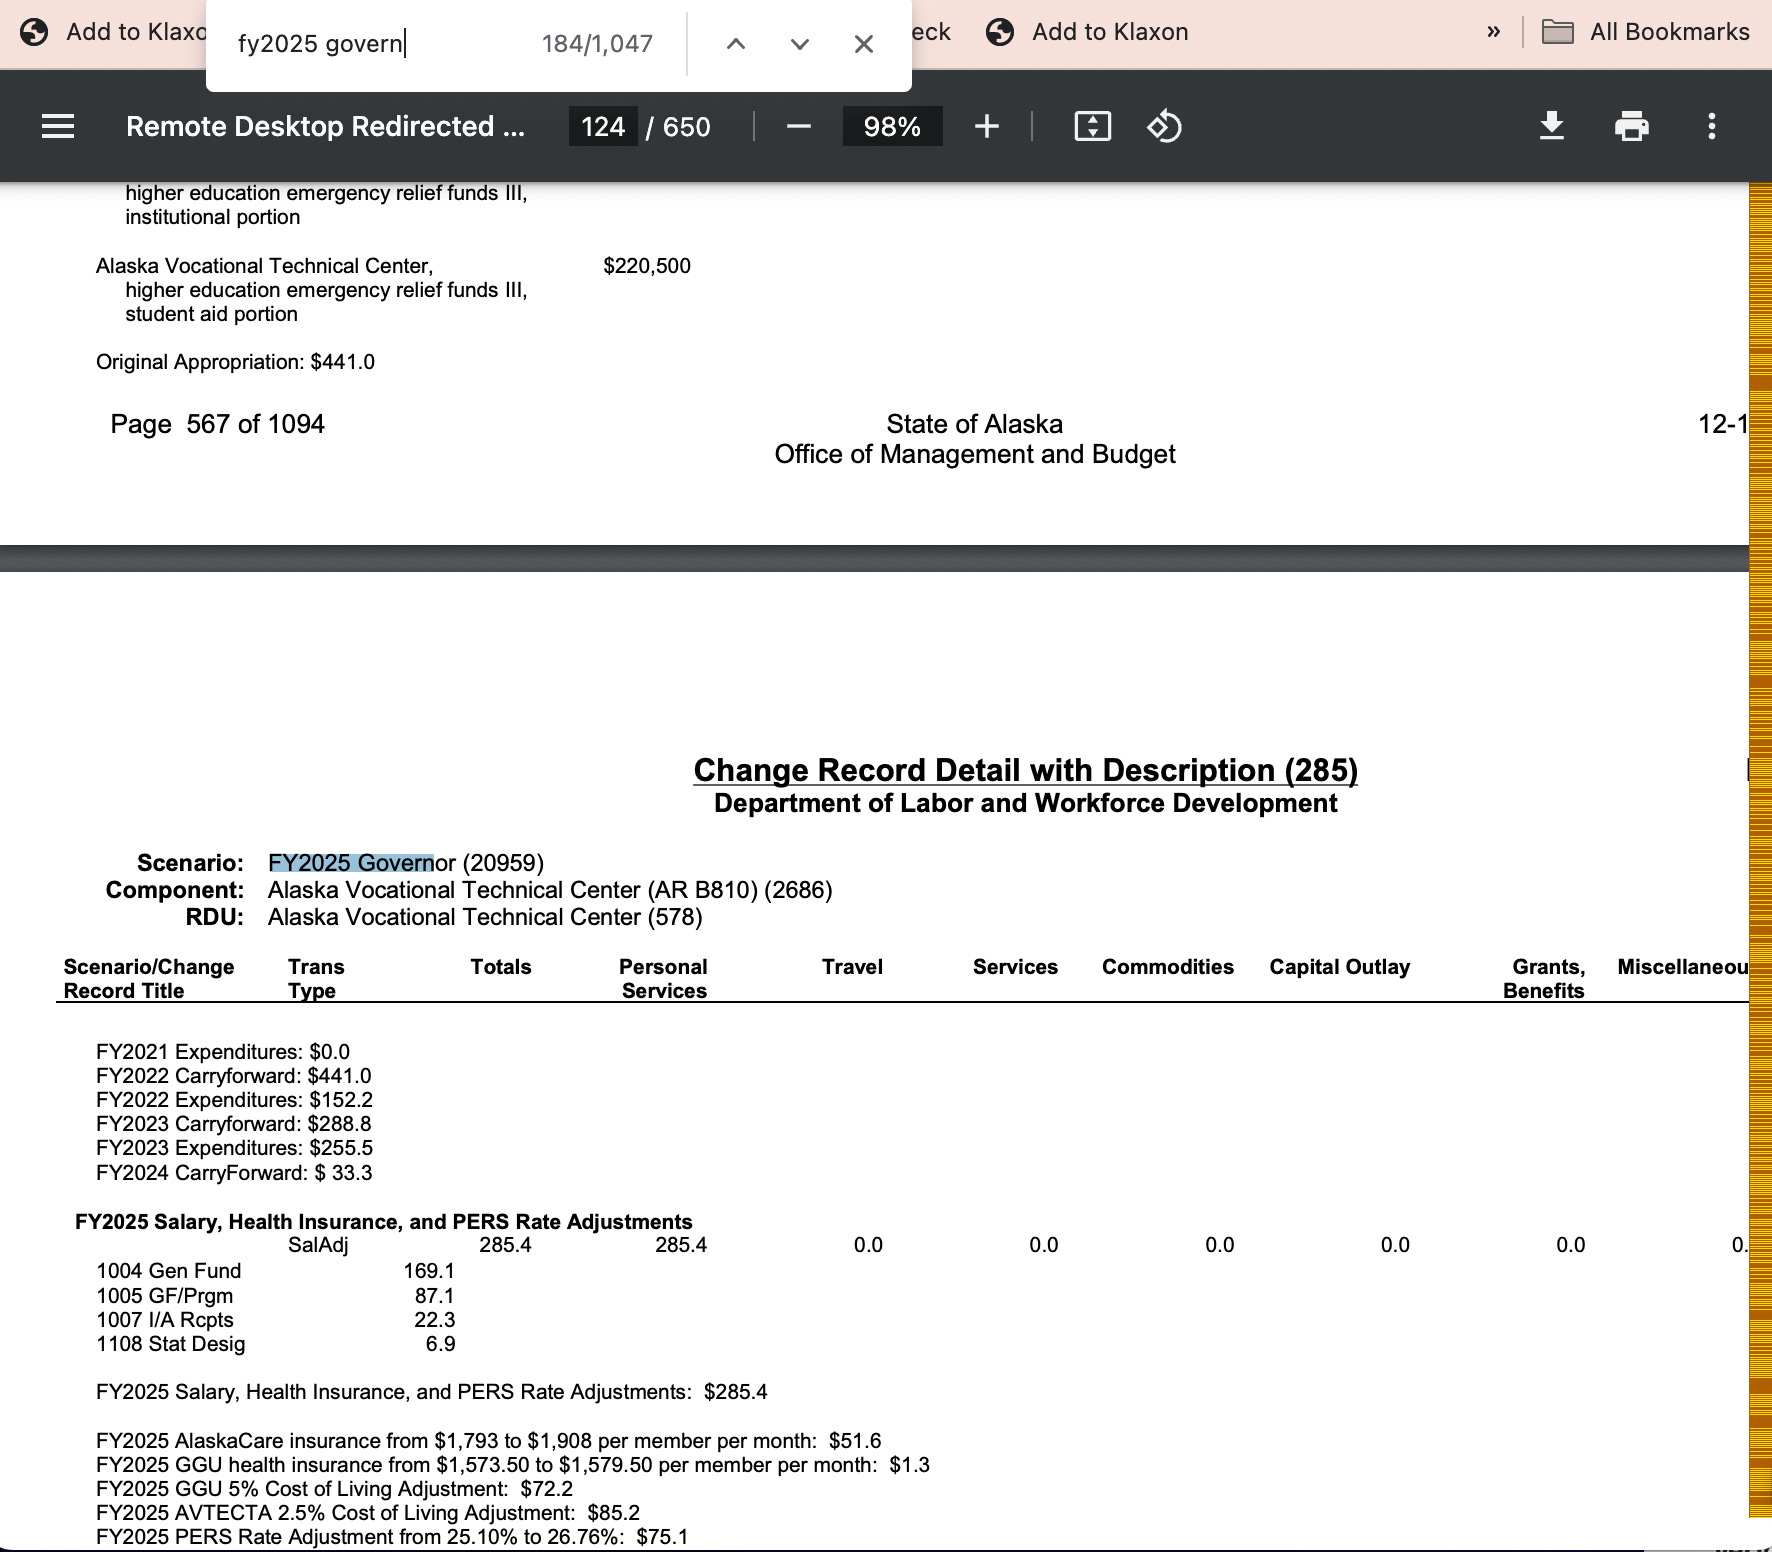This screenshot has width=1772, height=1552.
Task: Click the fit to page icon
Action: point(1092,127)
